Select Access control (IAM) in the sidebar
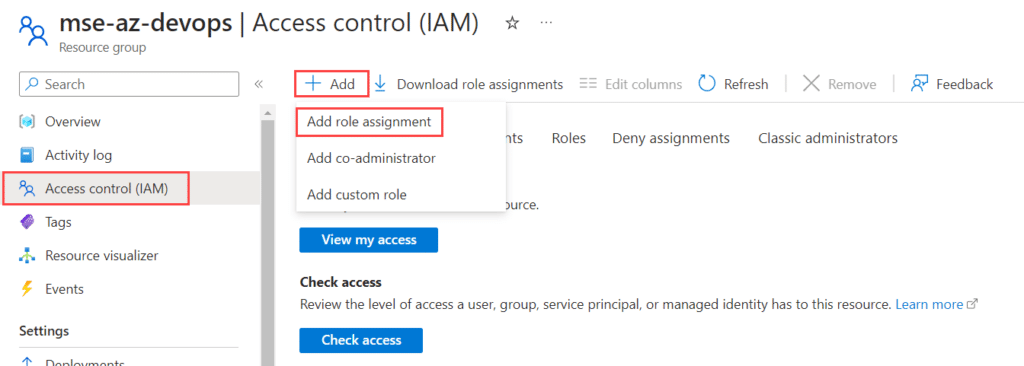The height and width of the screenshot is (366, 1024). (x=131, y=189)
